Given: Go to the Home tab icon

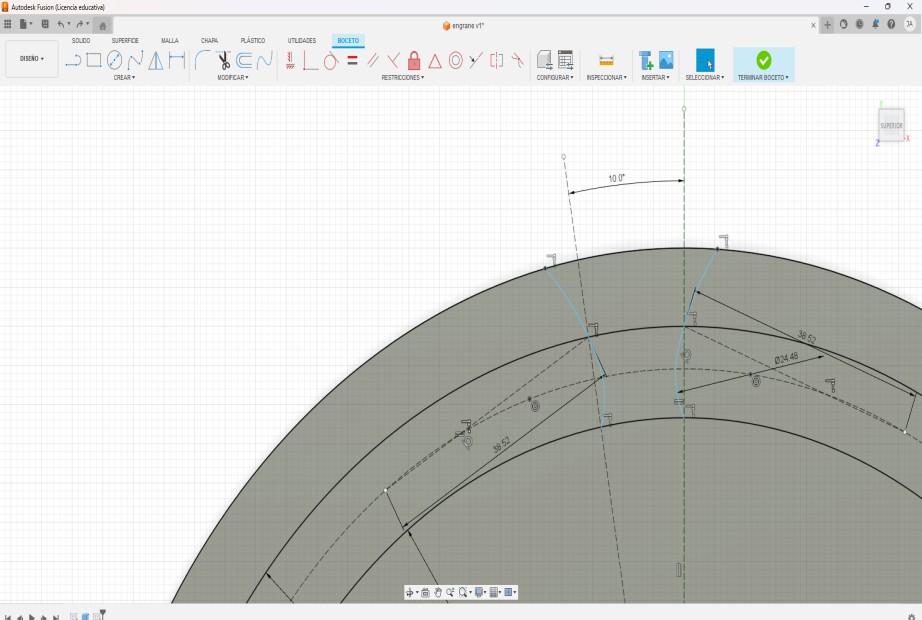Looking at the screenshot, I should (102, 25).
